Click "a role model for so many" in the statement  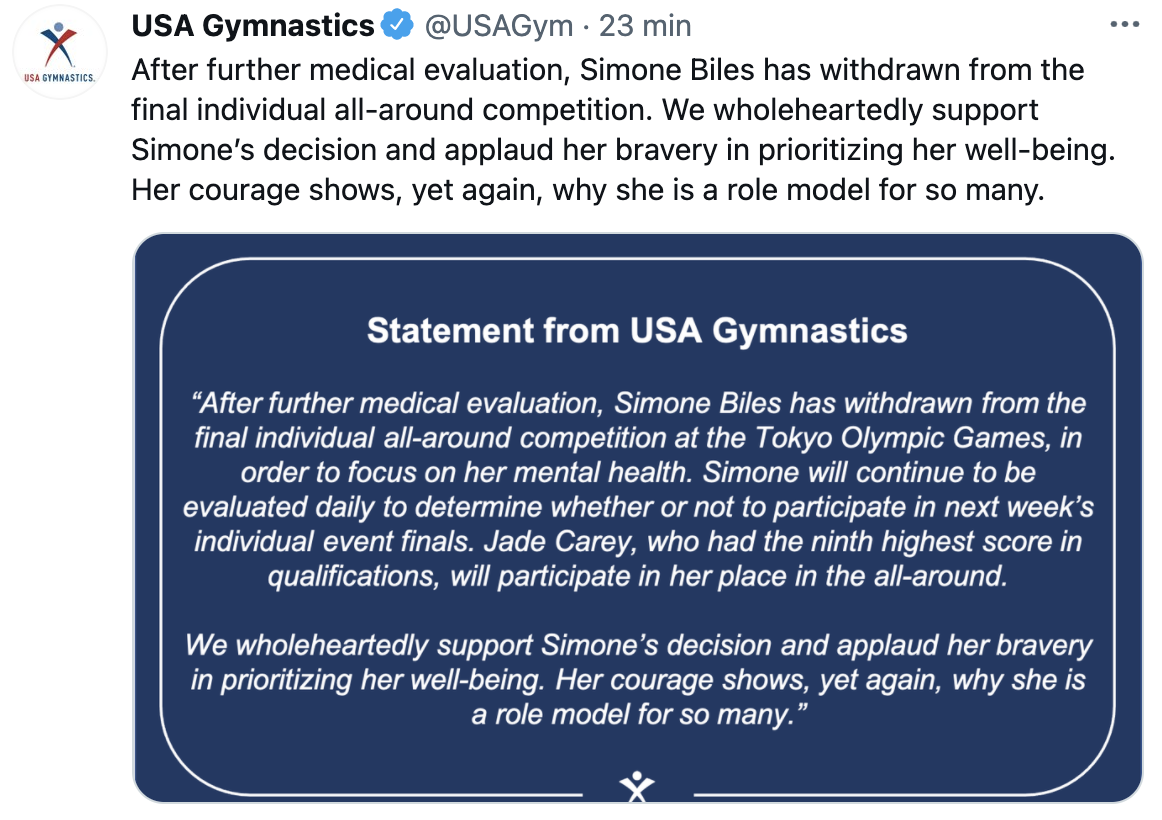click(630, 715)
